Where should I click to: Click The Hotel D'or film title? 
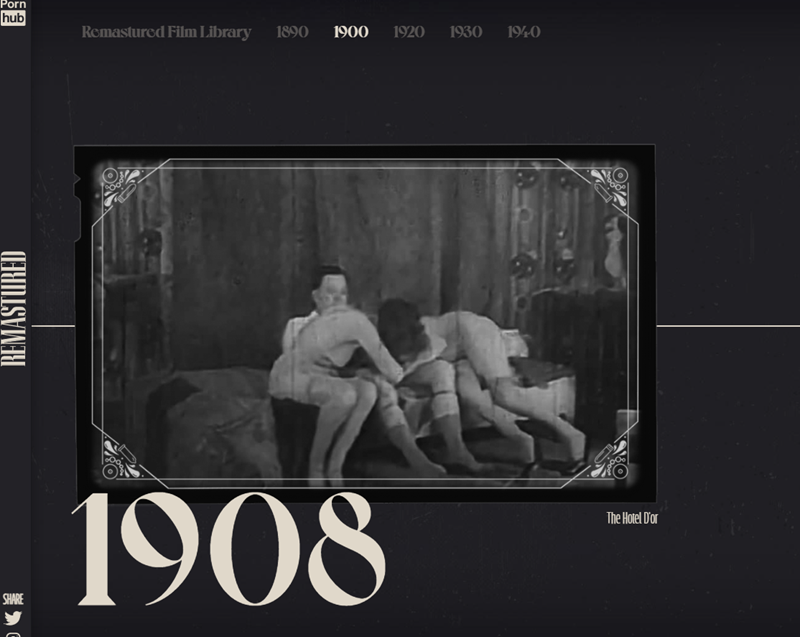pos(632,518)
